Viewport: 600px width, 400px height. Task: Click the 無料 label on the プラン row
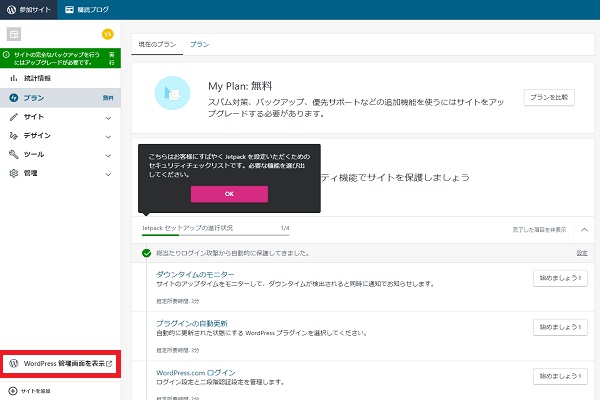(x=108, y=98)
